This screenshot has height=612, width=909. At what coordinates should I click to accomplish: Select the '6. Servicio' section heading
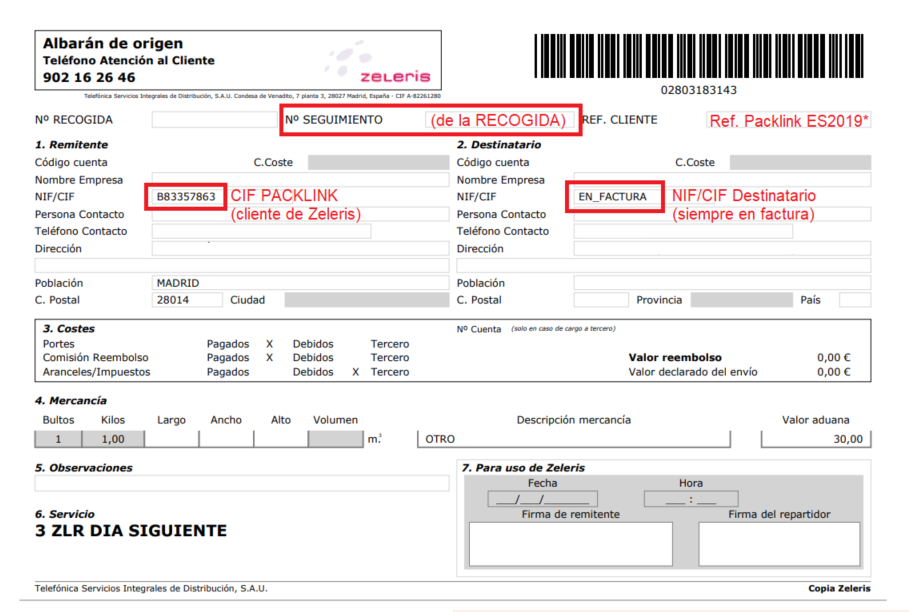(x=65, y=514)
